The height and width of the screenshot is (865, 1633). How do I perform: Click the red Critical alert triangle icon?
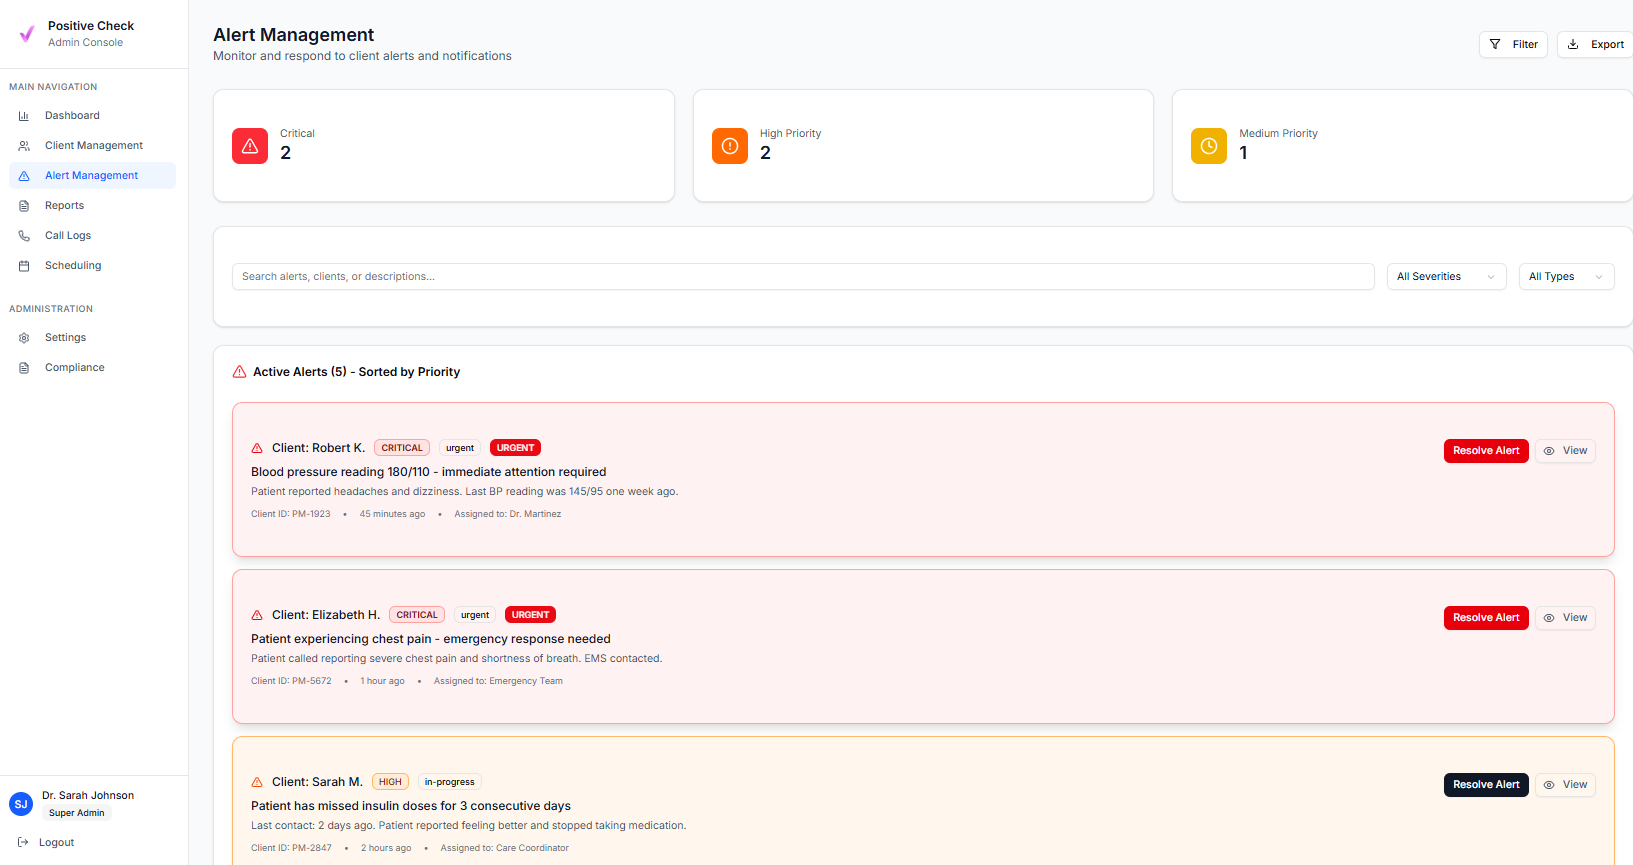pos(250,146)
